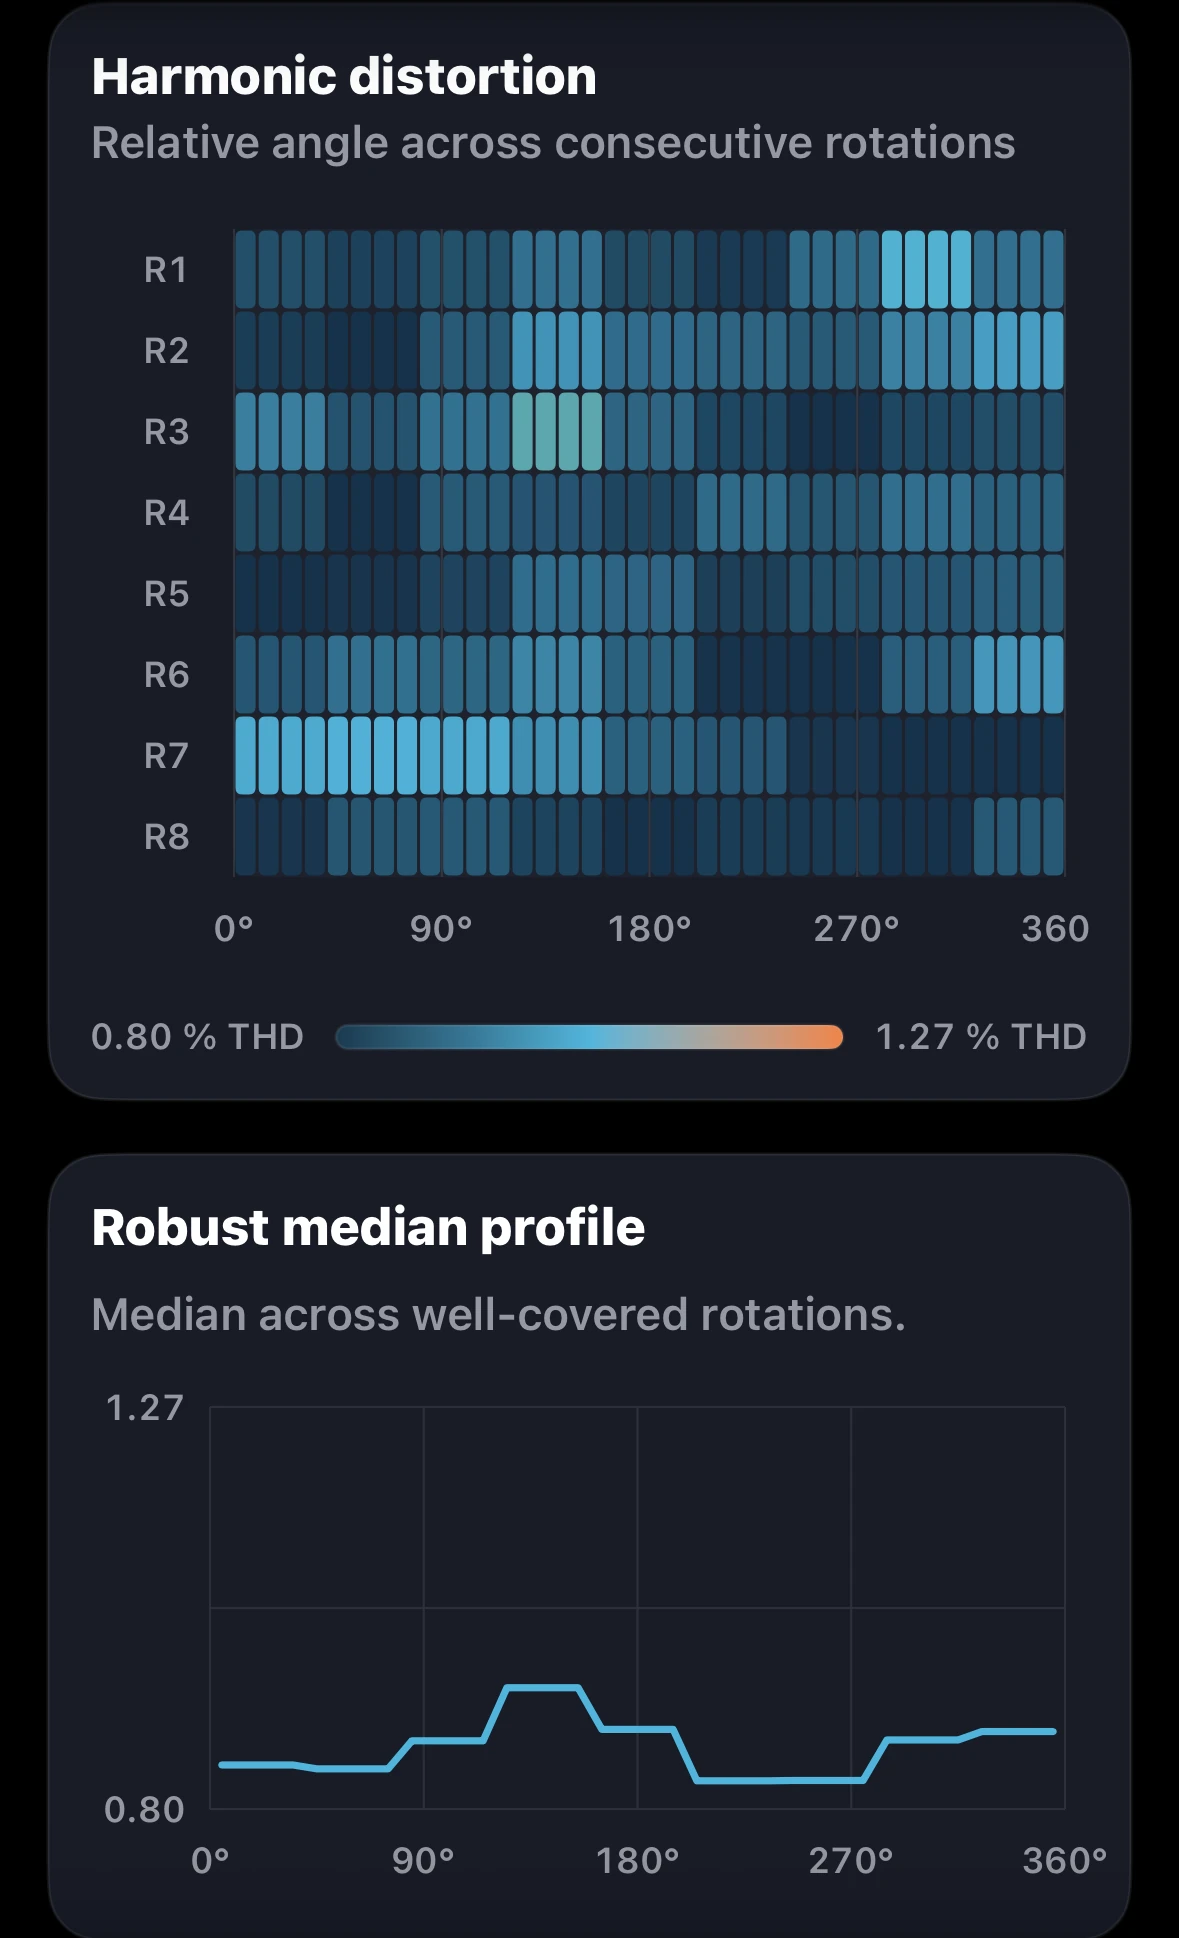Select the R6 row label
This screenshot has width=1179, height=1938.
pyautogui.click(x=166, y=675)
